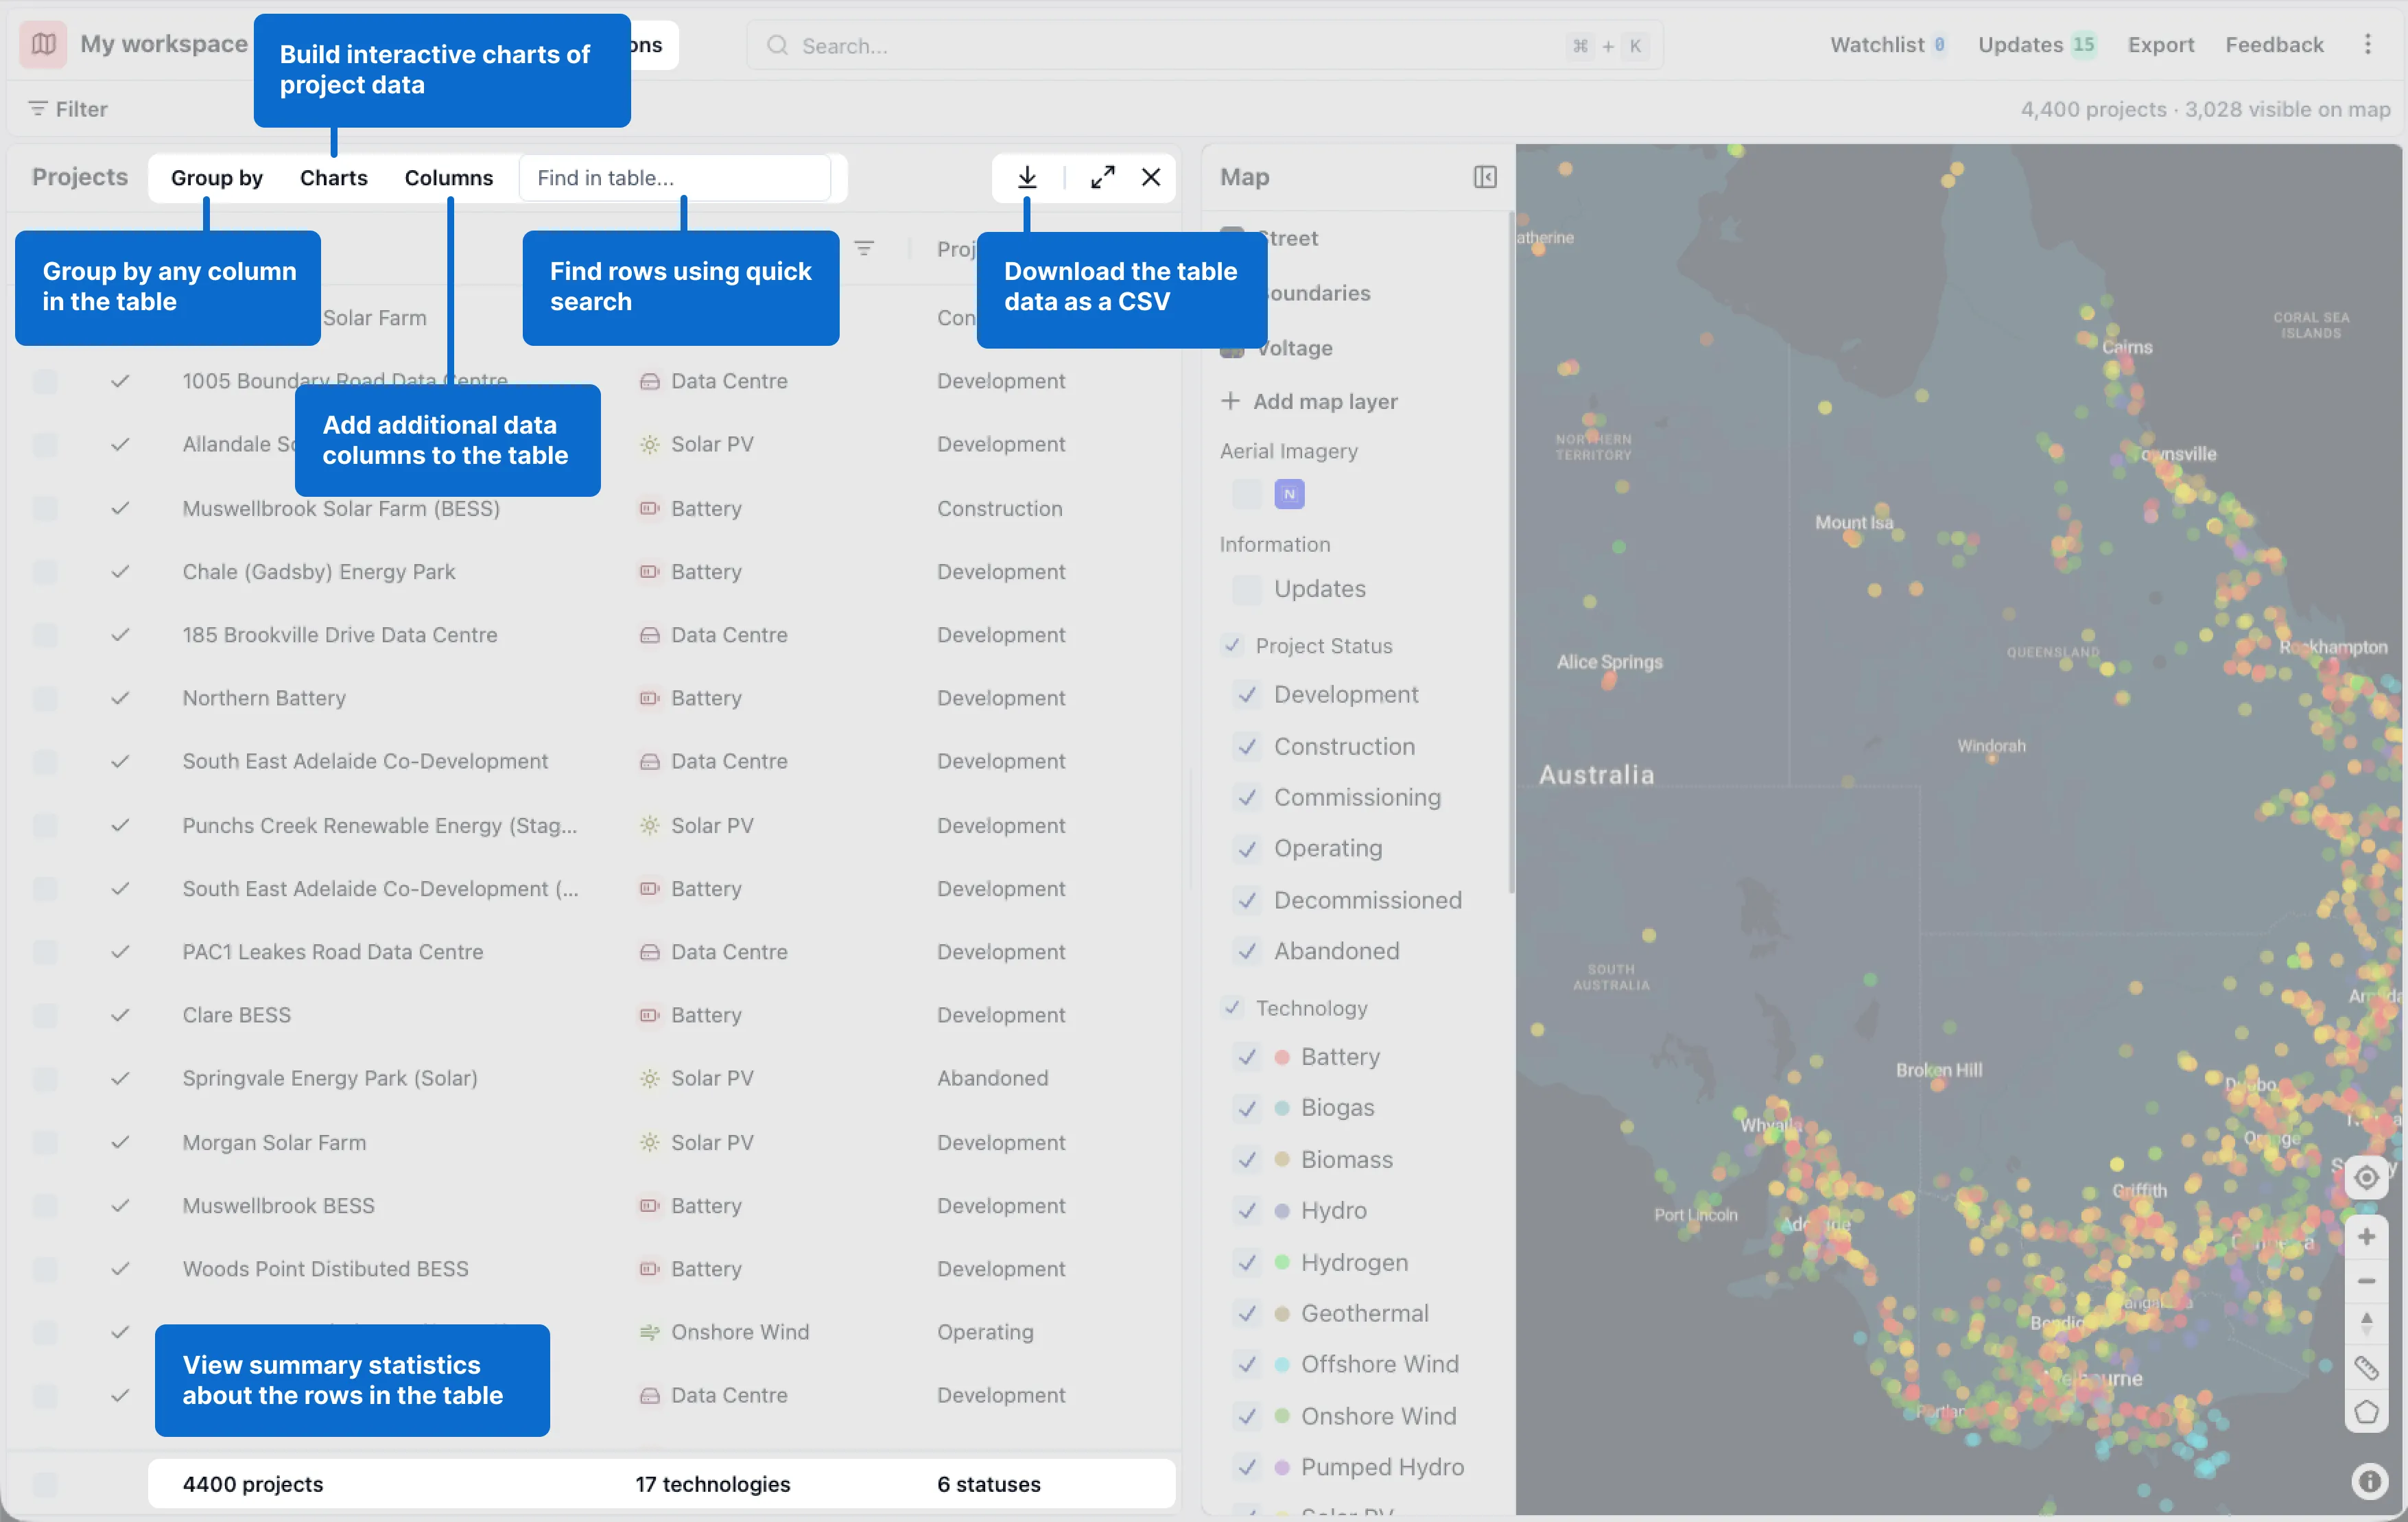Open the Watchlist menu
2408x1522 pixels.
tap(1888, 44)
